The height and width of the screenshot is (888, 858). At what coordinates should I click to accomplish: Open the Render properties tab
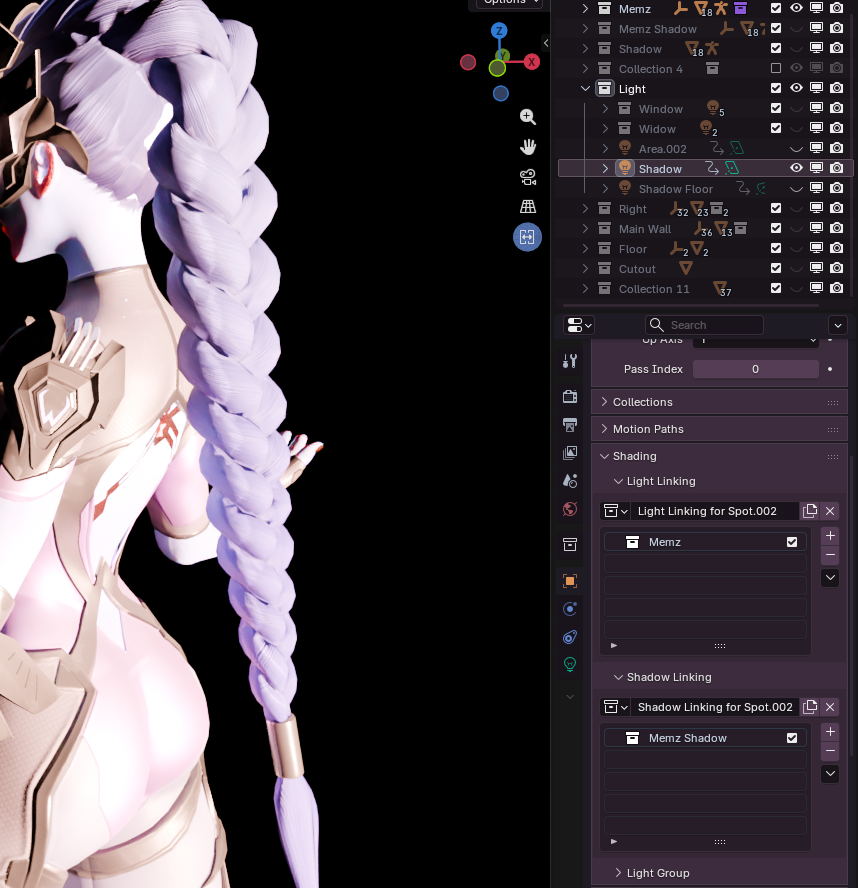point(570,396)
